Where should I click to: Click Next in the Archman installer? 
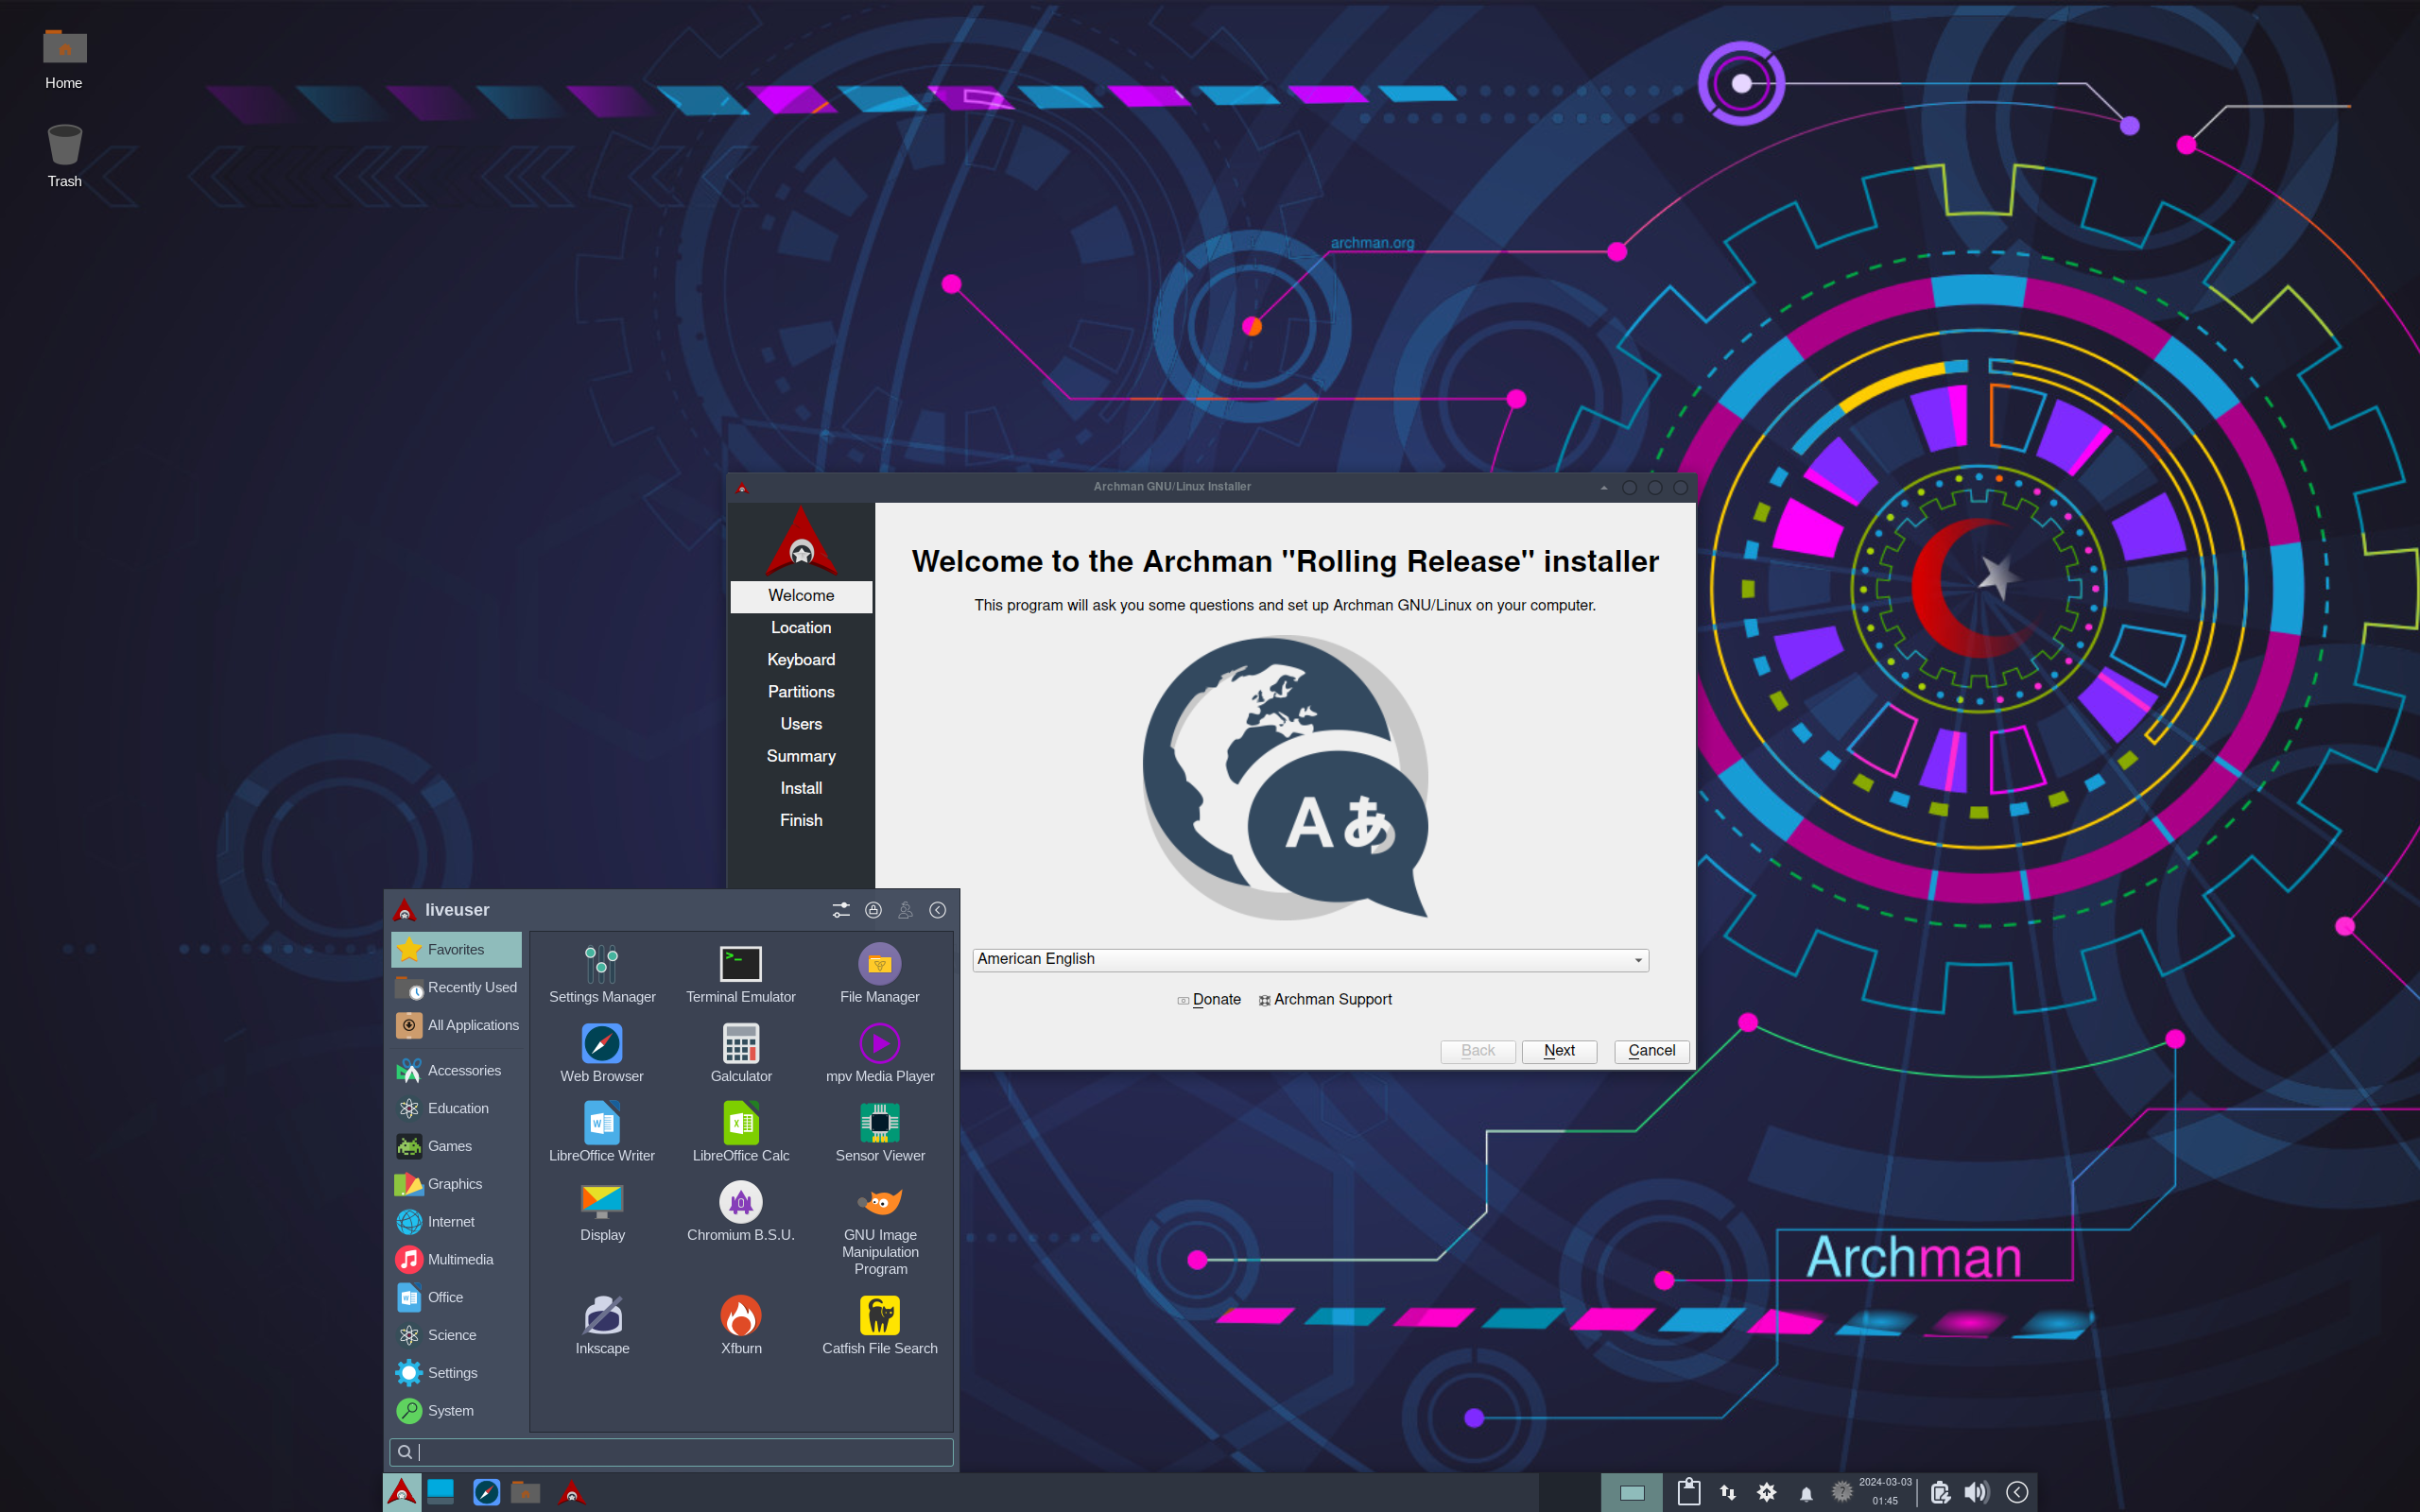1559,1050
